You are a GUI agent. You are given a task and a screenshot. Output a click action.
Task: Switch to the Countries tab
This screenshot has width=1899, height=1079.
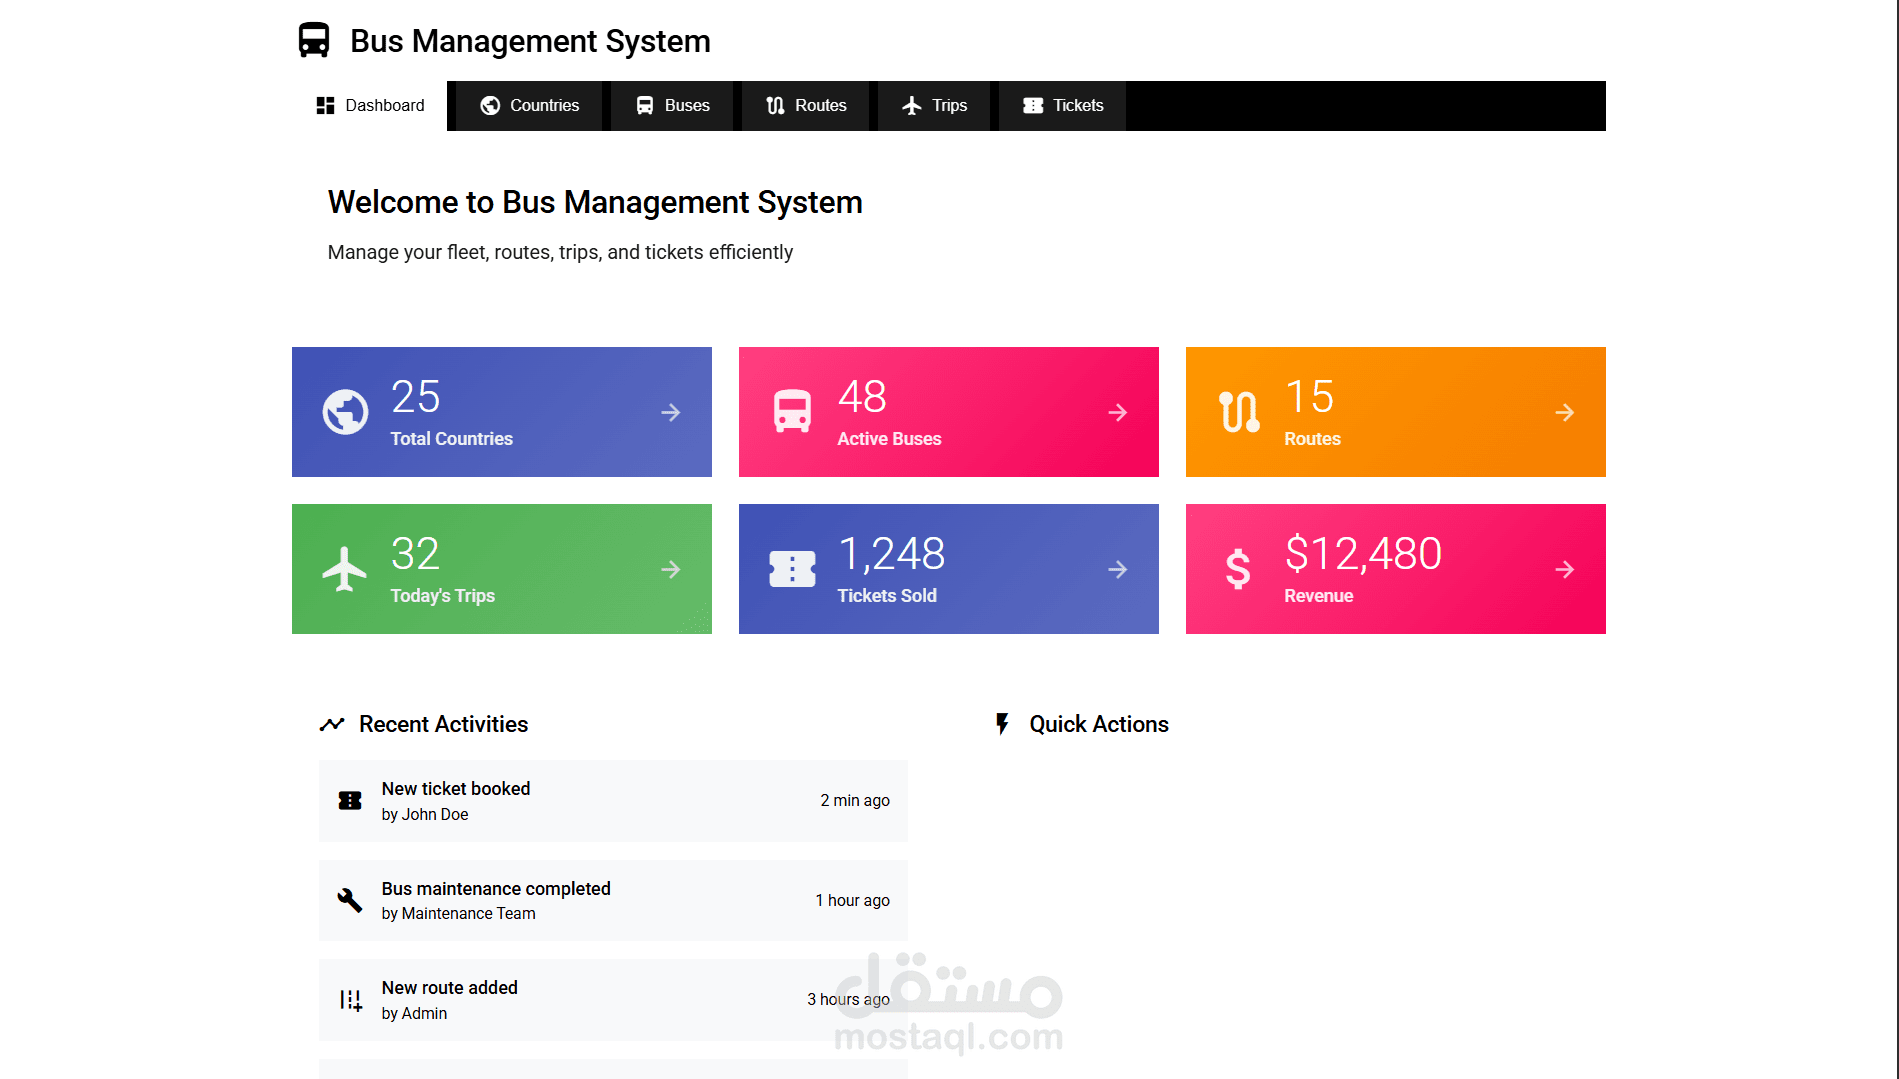click(530, 105)
